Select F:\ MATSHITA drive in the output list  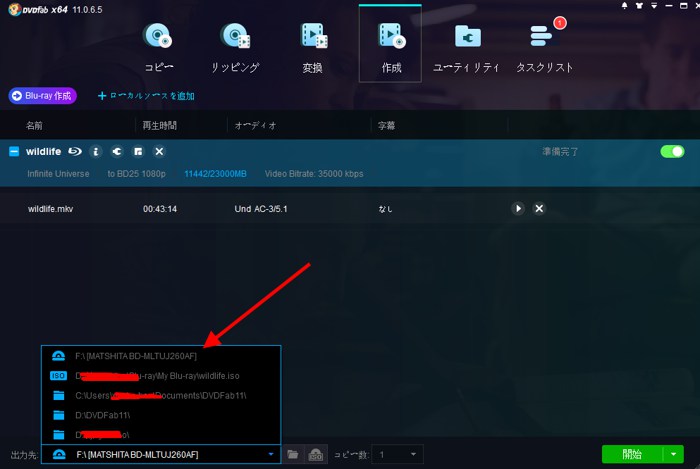pyautogui.click(x=161, y=356)
